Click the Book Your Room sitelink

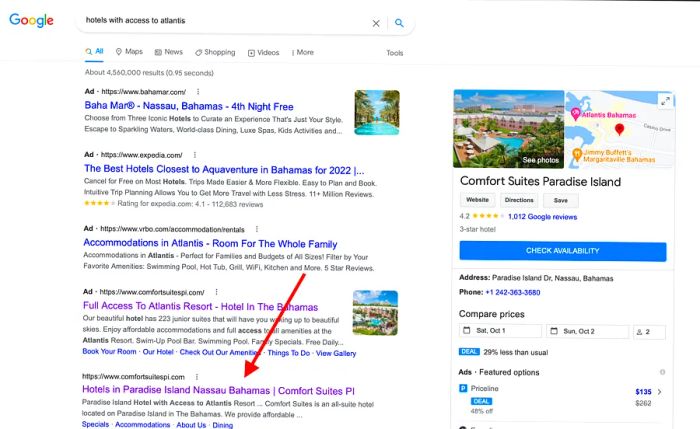(109, 352)
